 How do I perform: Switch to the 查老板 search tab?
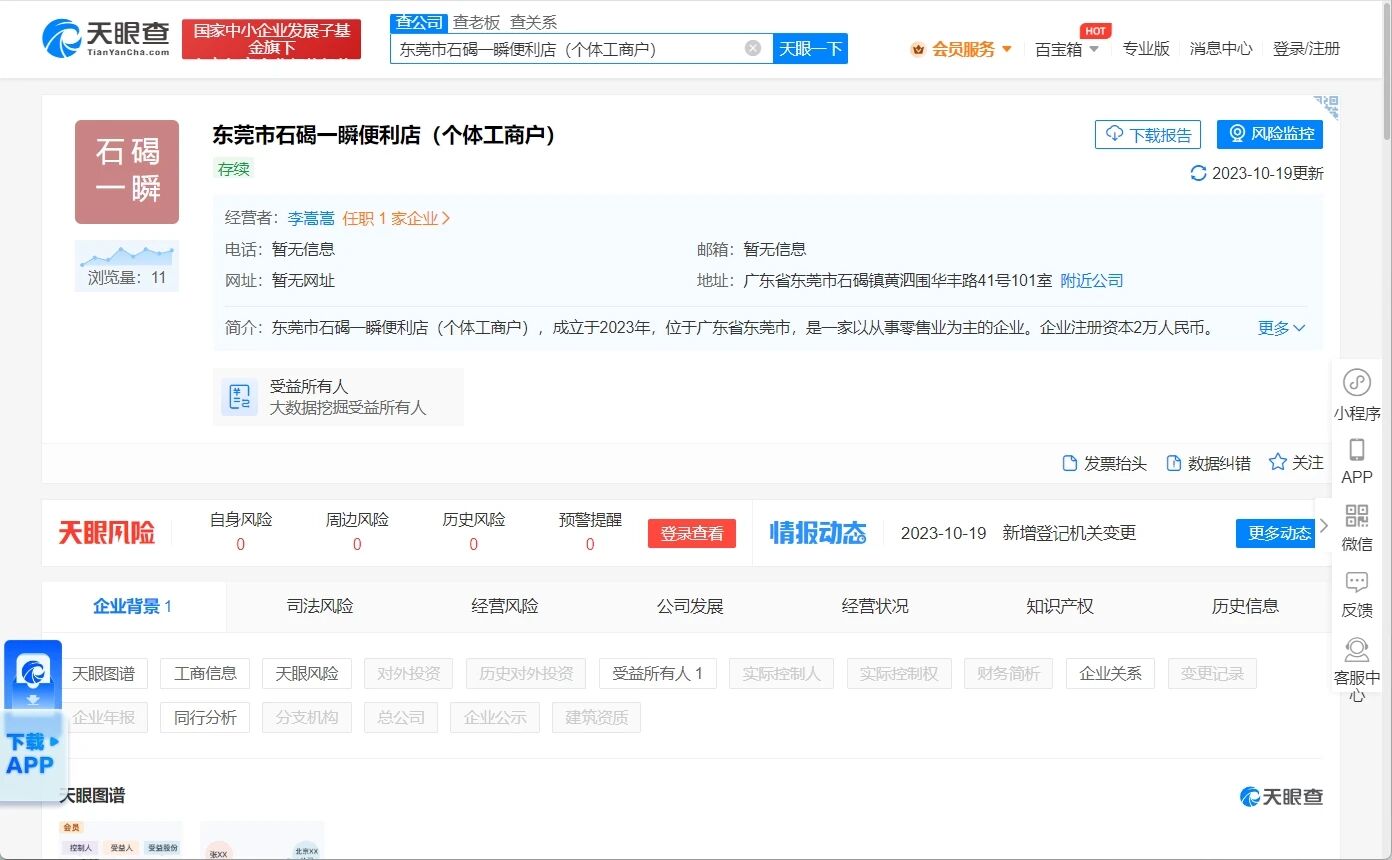[476, 22]
